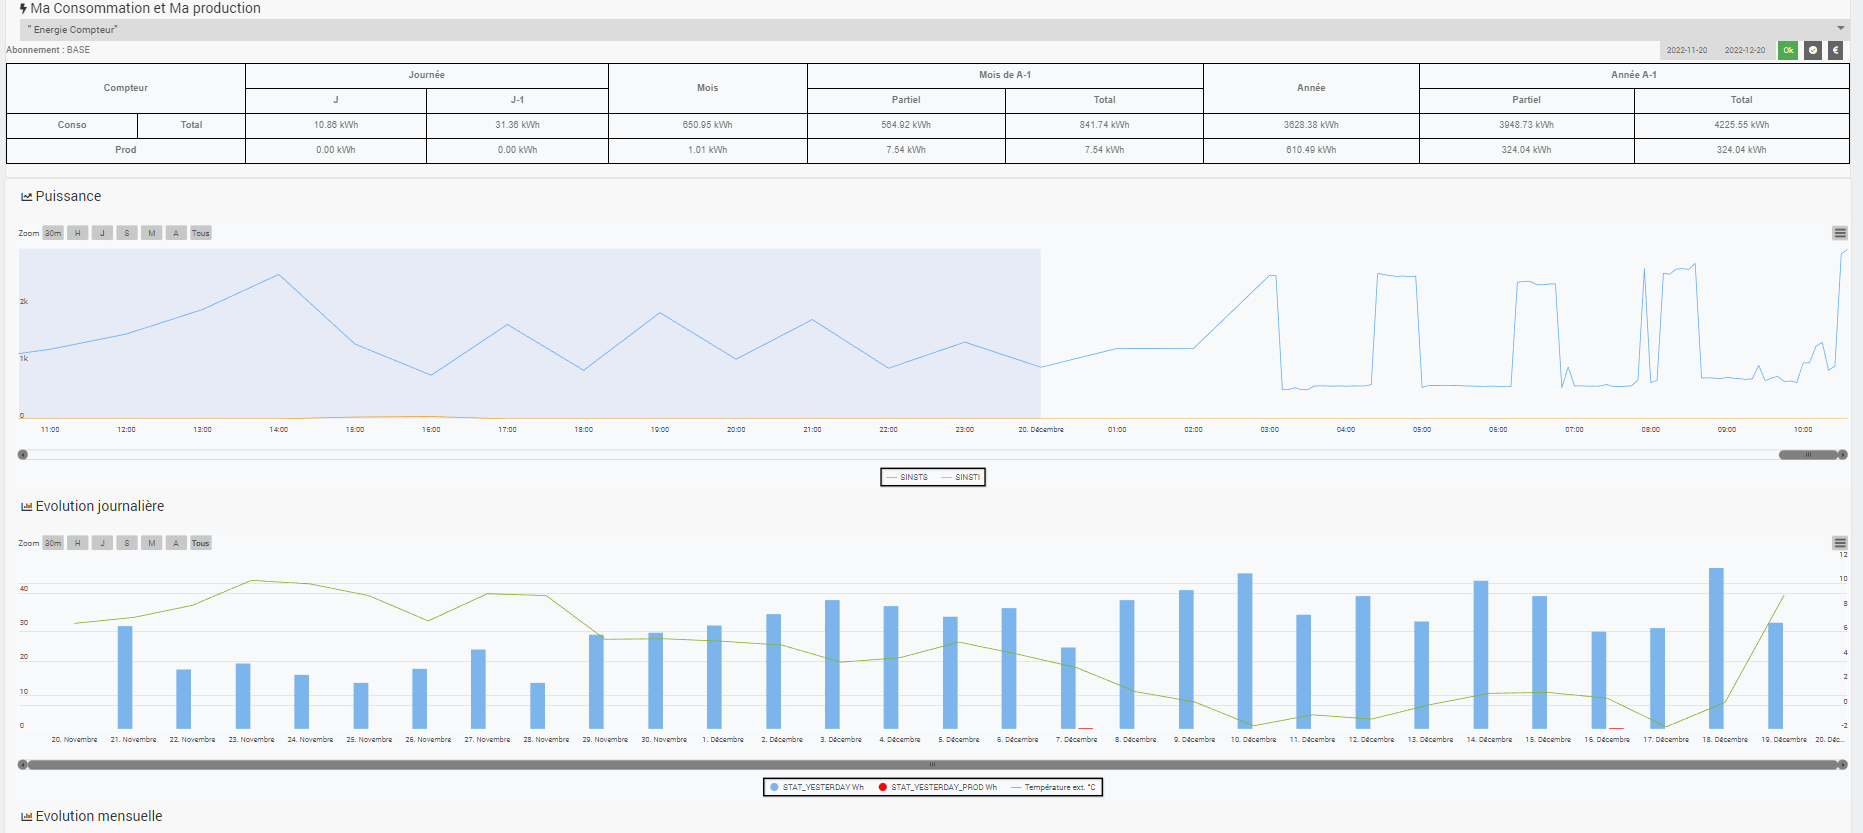Click the 10. Décembre bar in daily chart
This screenshot has width=1863, height=833.
click(1245, 651)
